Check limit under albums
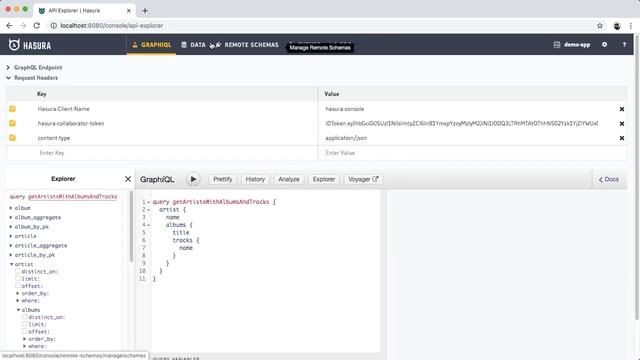 (25, 324)
